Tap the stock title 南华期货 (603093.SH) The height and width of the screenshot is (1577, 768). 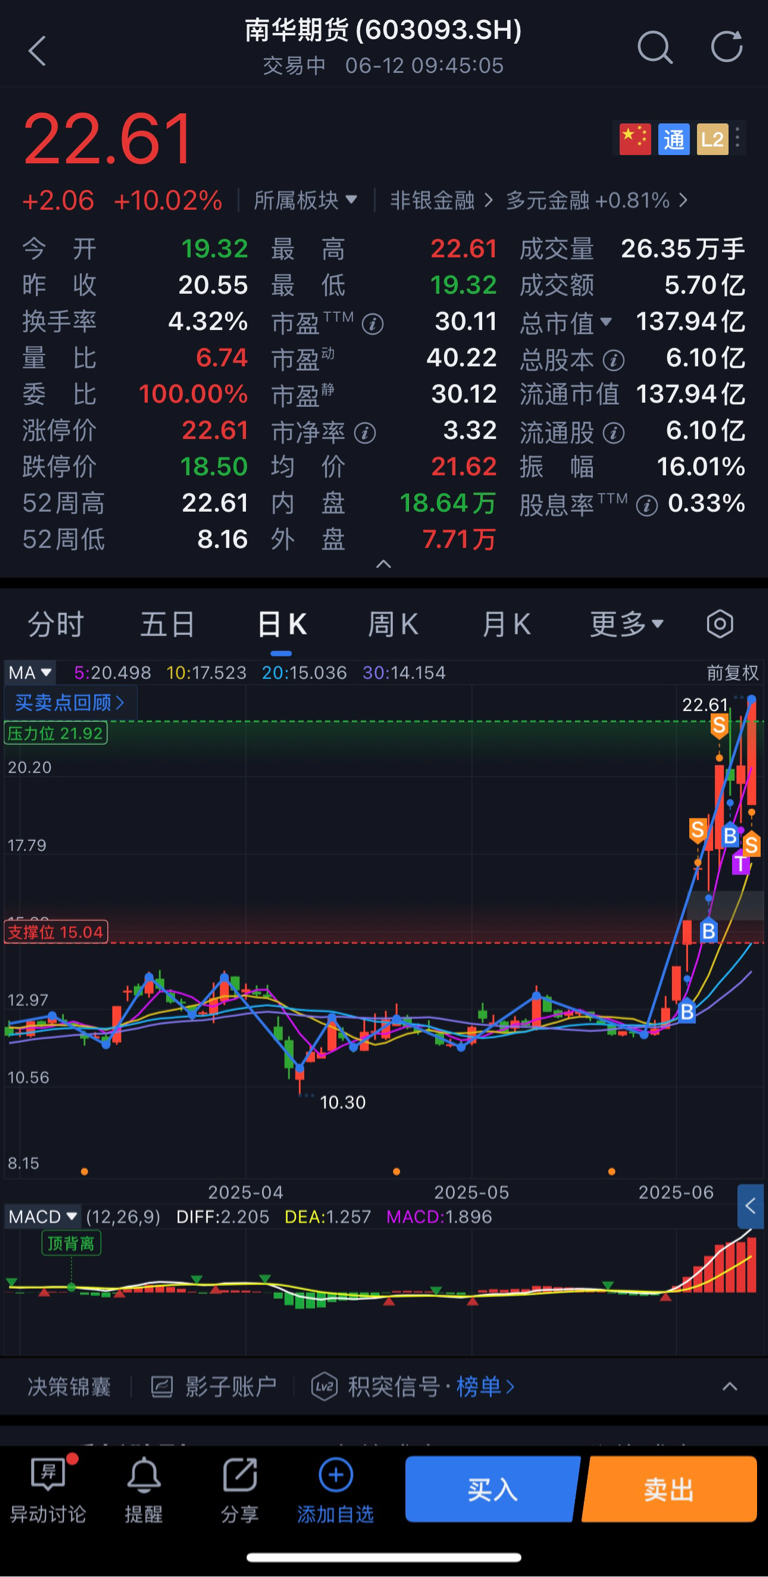pos(384,30)
